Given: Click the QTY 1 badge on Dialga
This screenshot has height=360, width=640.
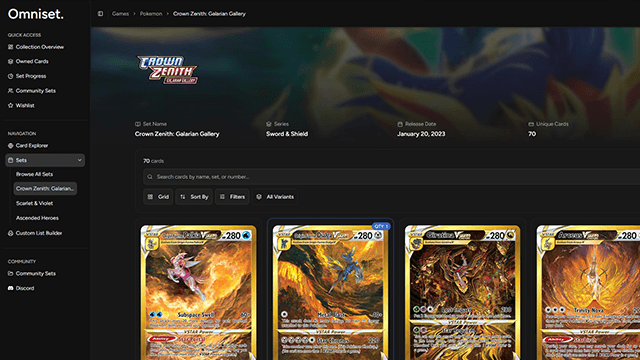Looking at the screenshot, I should [x=381, y=226].
